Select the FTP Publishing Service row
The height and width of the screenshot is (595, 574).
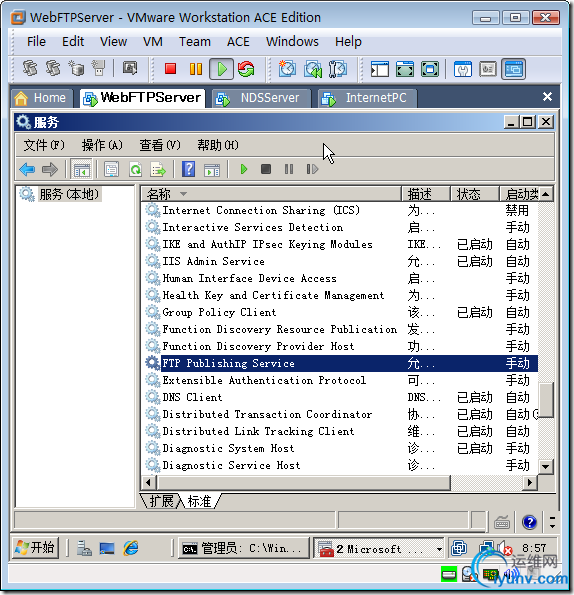[340, 363]
